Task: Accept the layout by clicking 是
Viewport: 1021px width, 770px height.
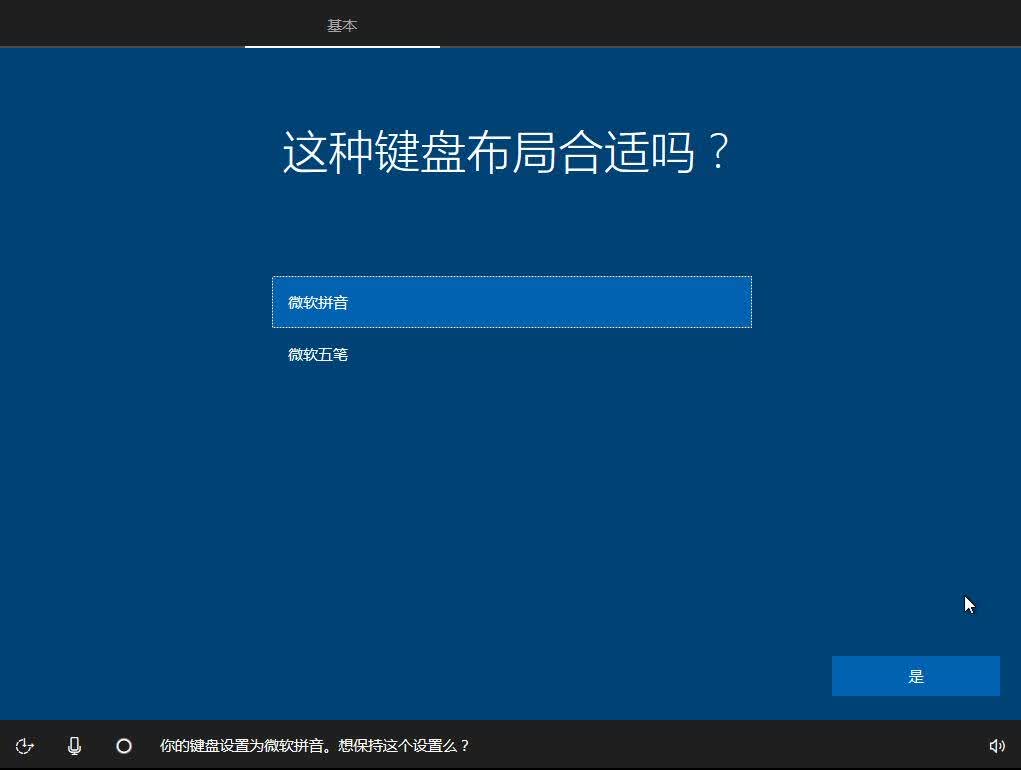Action: click(916, 676)
